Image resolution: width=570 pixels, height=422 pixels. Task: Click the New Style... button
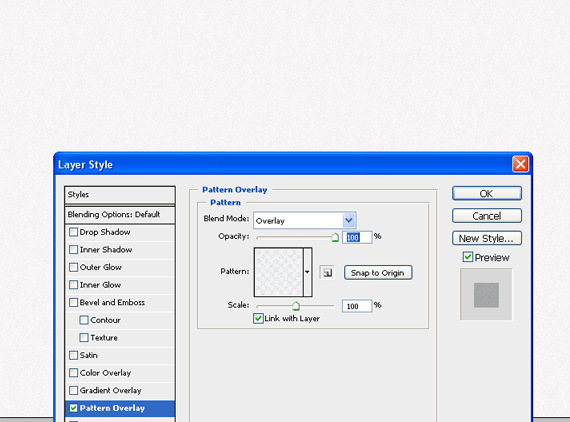tap(487, 238)
